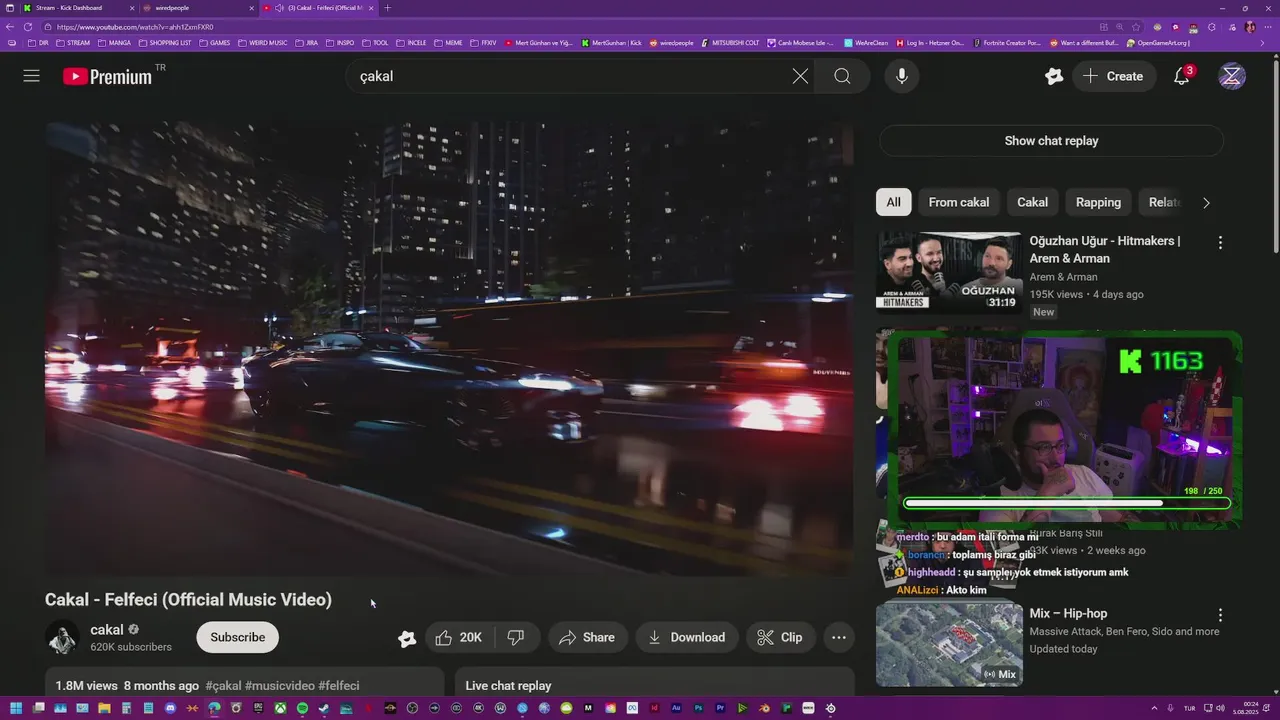The image size is (1280, 720).
Task: Select the All filter chip
Action: pyautogui.click(x=893, y=202)
